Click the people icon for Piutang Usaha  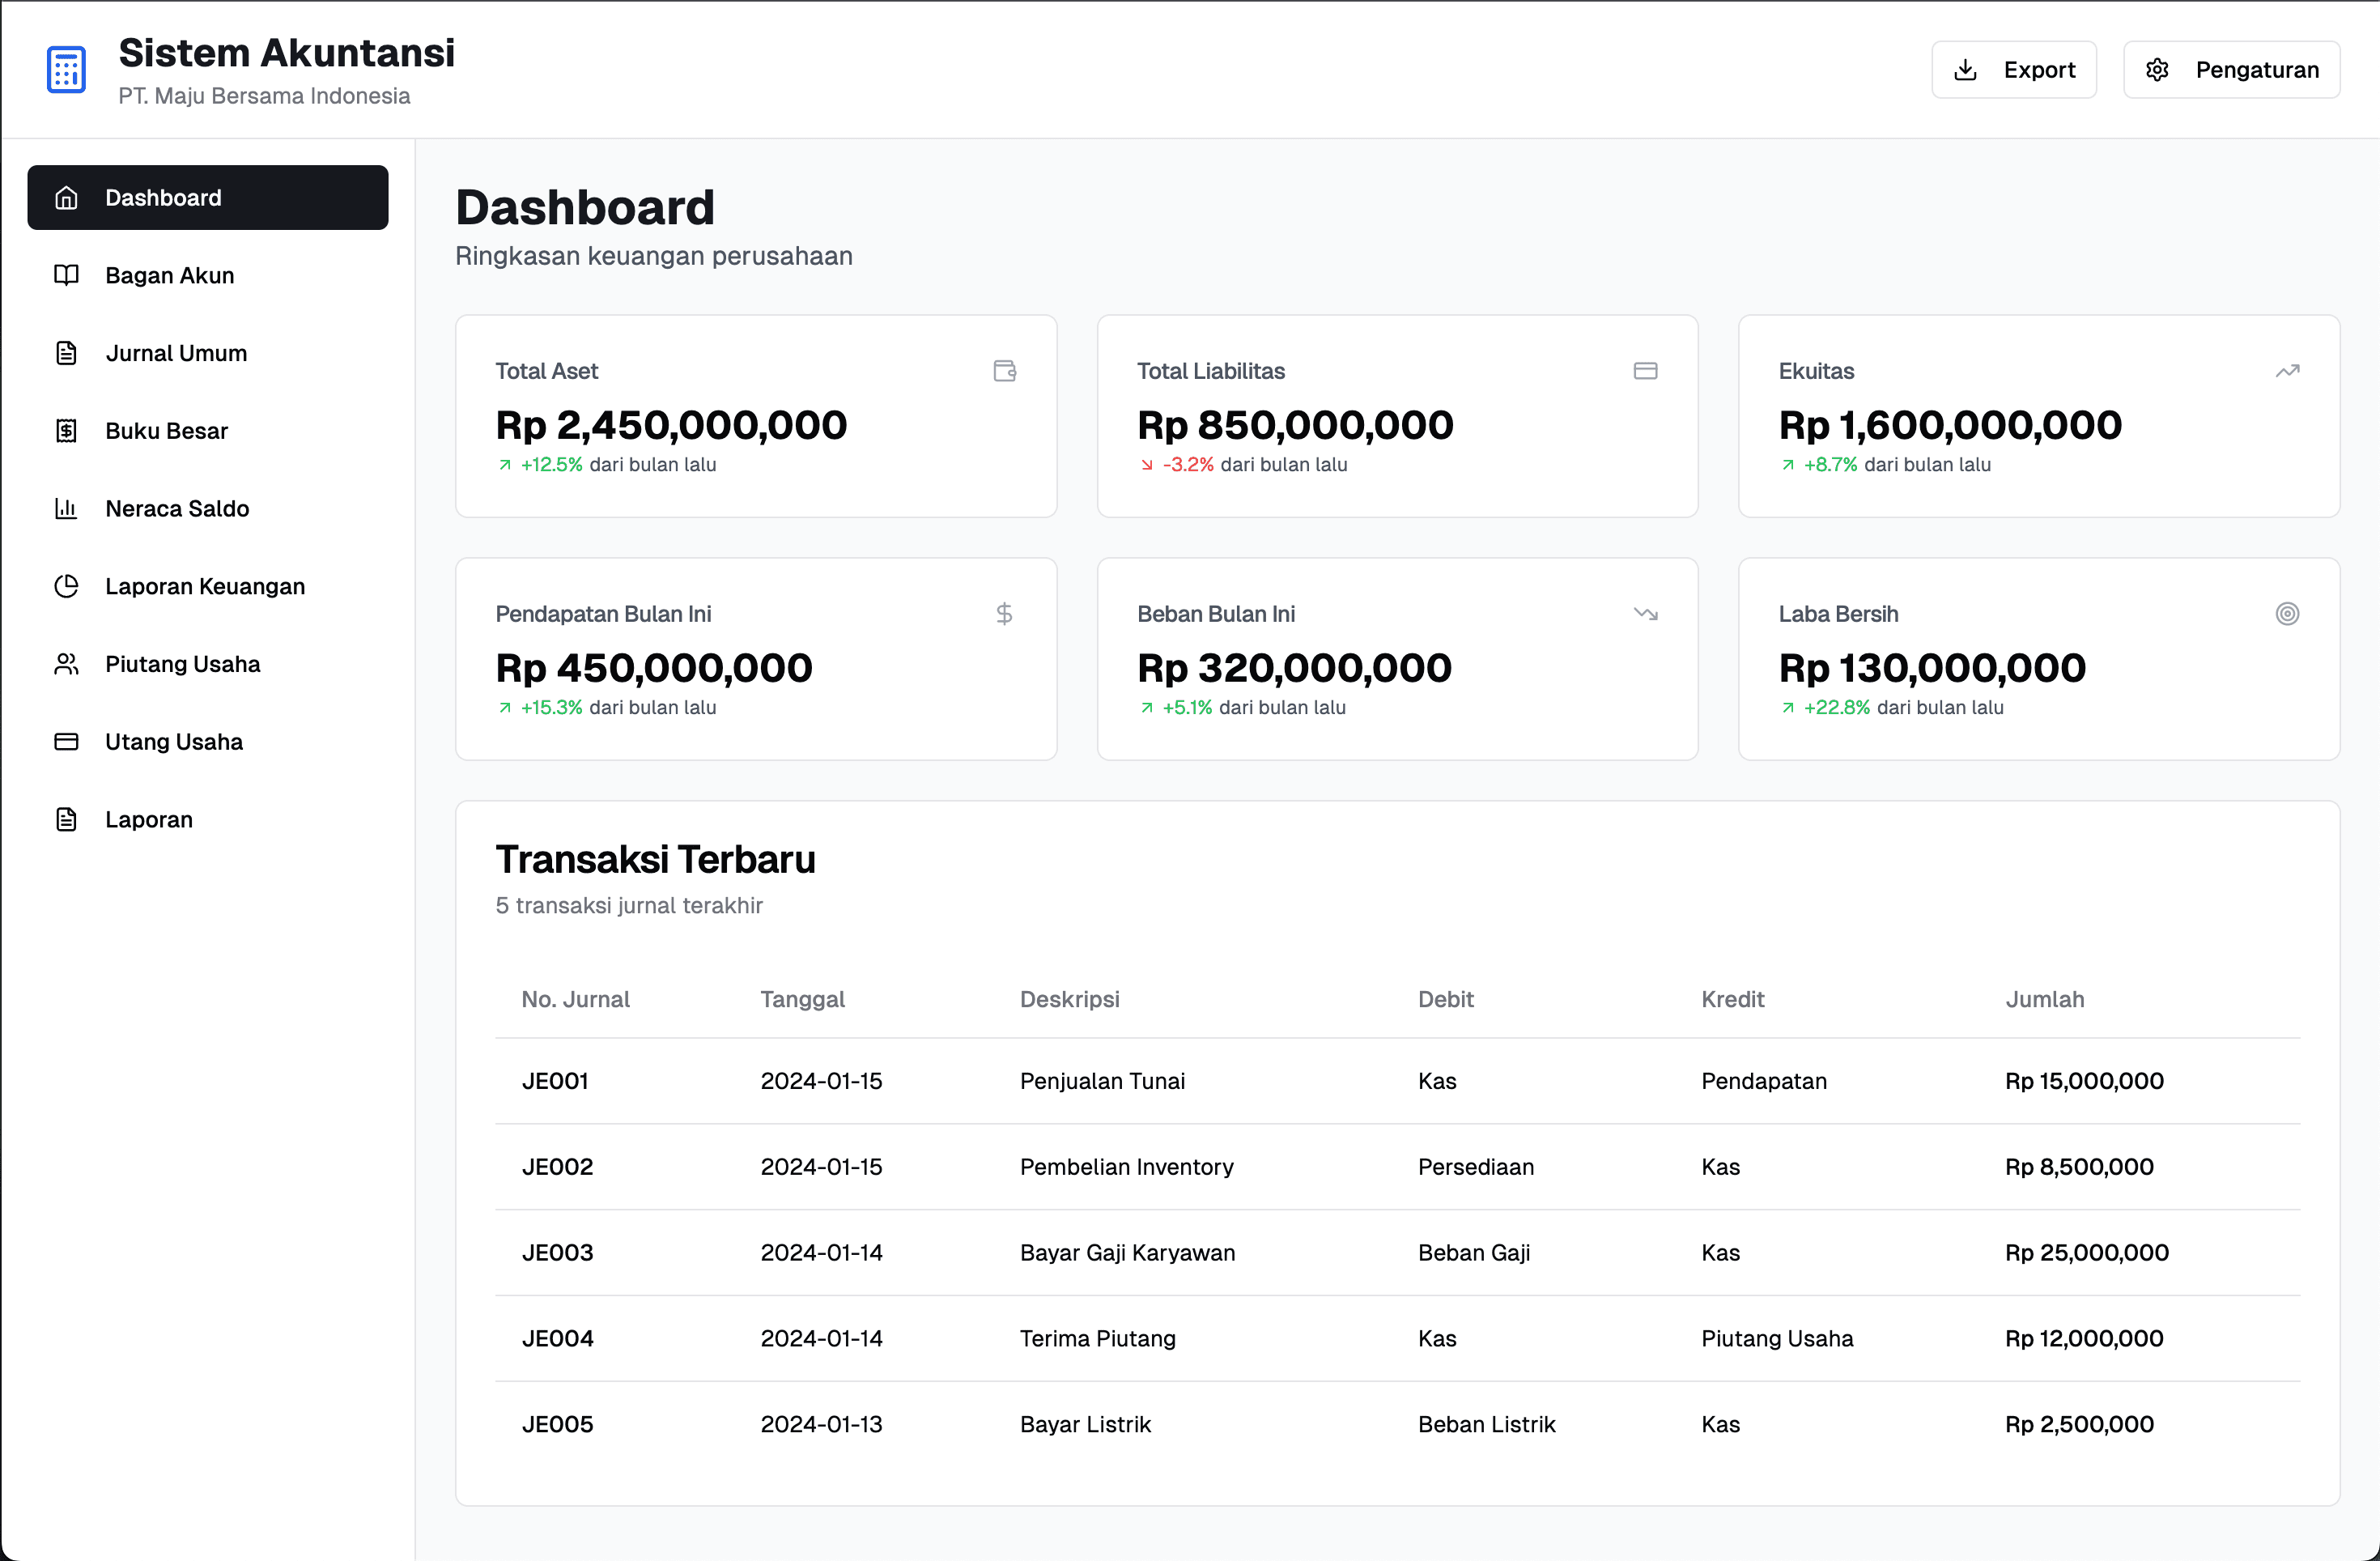[66, 664]
